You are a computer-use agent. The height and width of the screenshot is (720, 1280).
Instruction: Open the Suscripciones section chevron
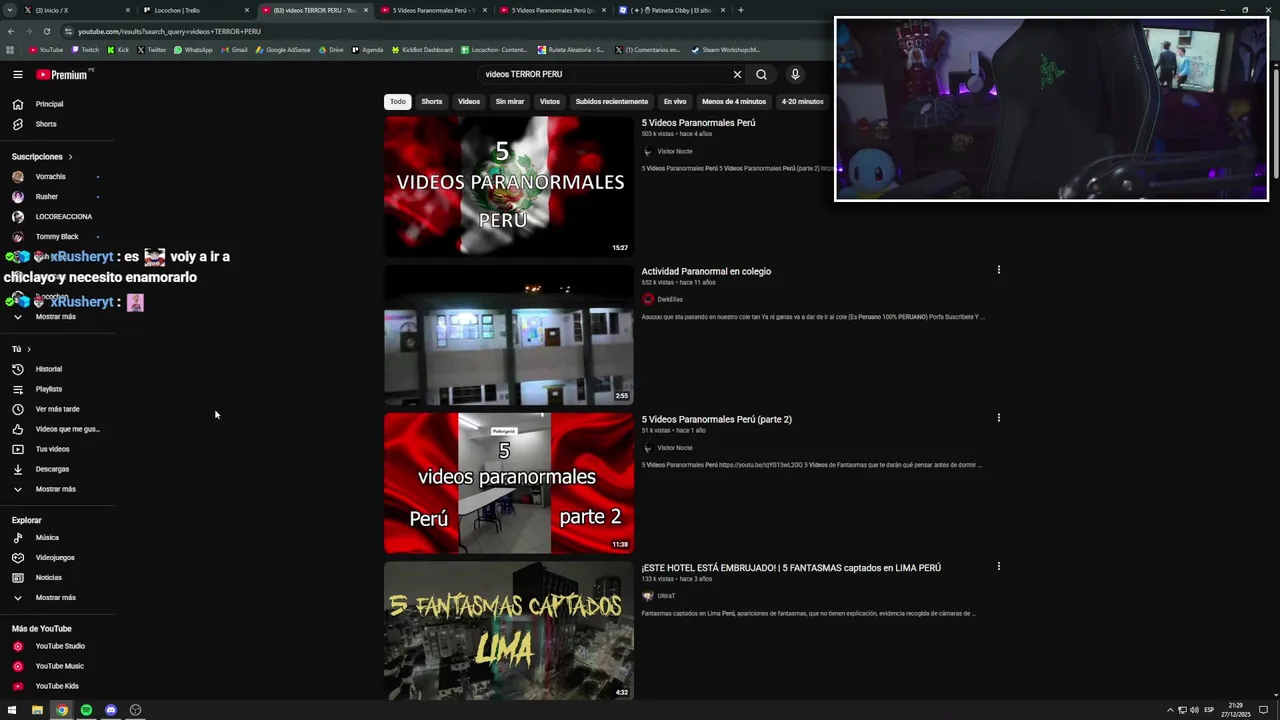pyautogui.click(x=70, y=157)
